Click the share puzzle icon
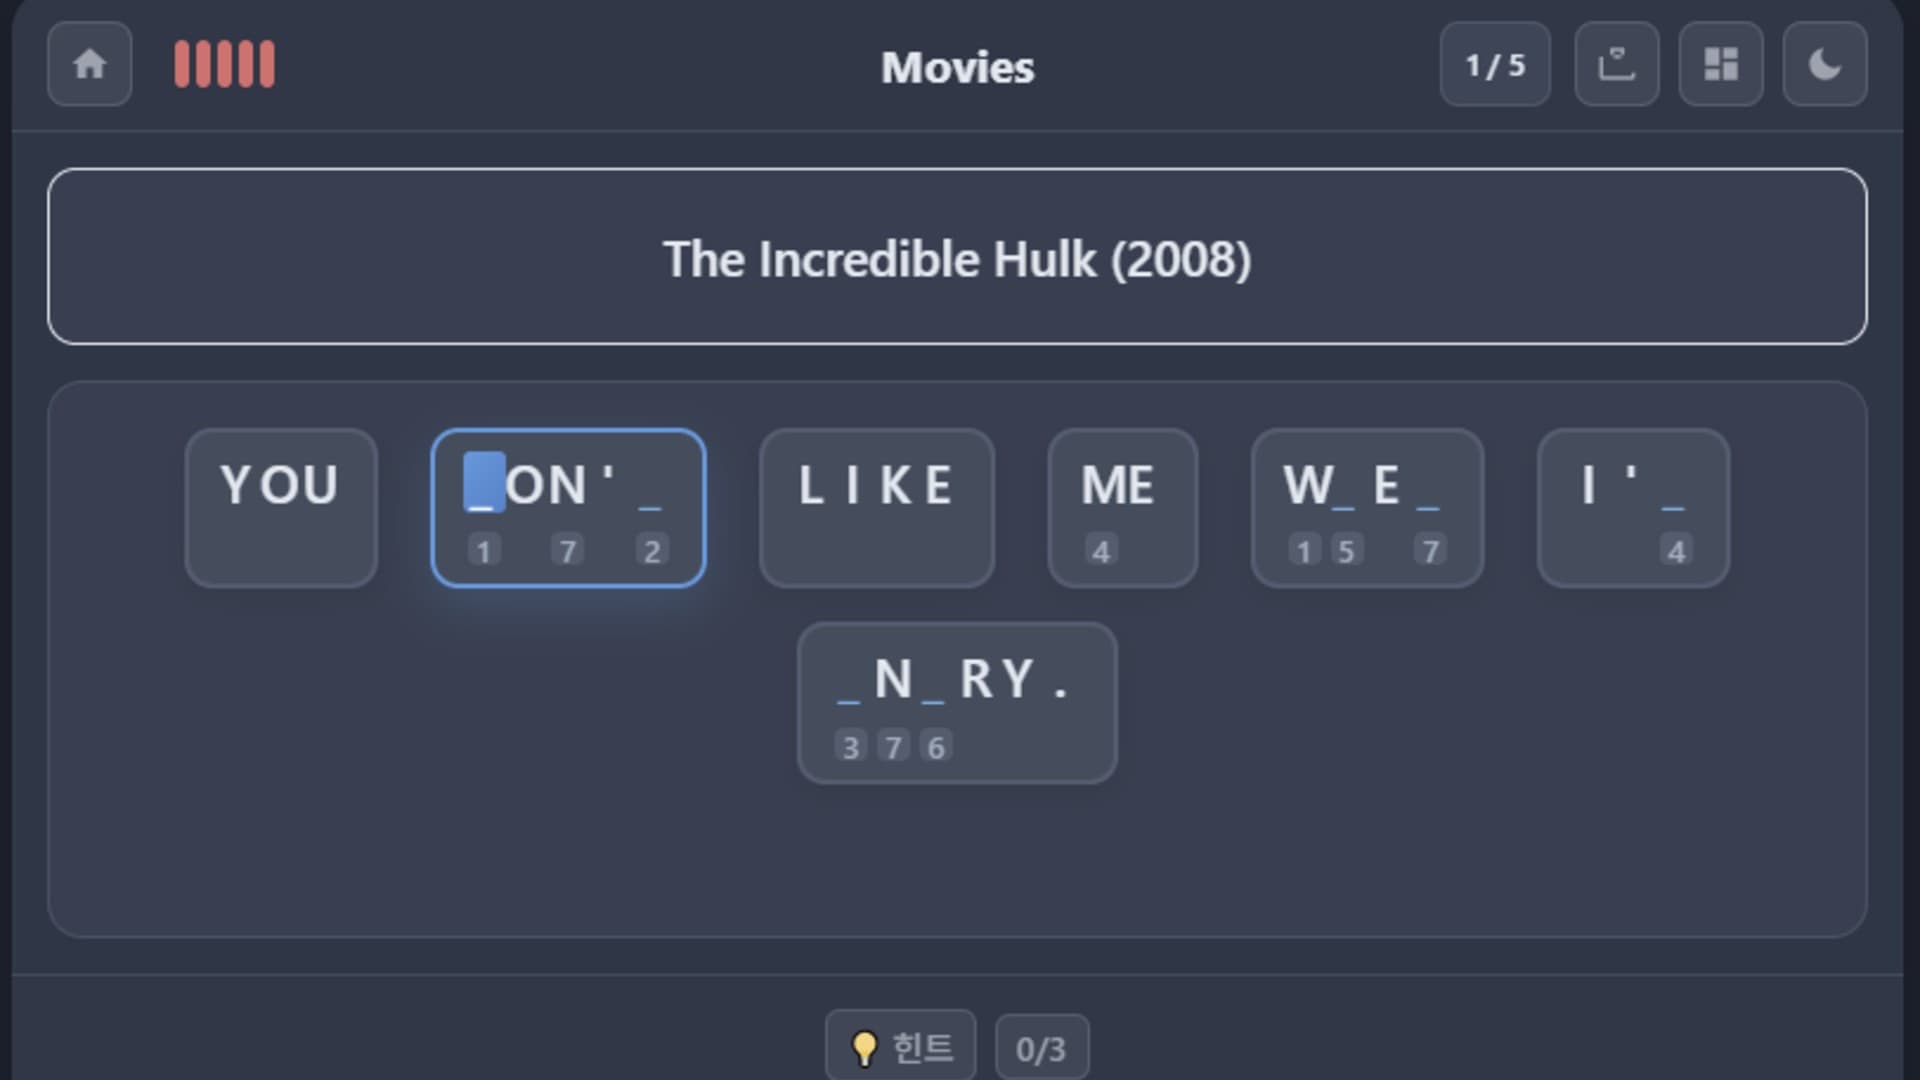Viewport: 1920px width, 1080px height. pos(1616,65)
